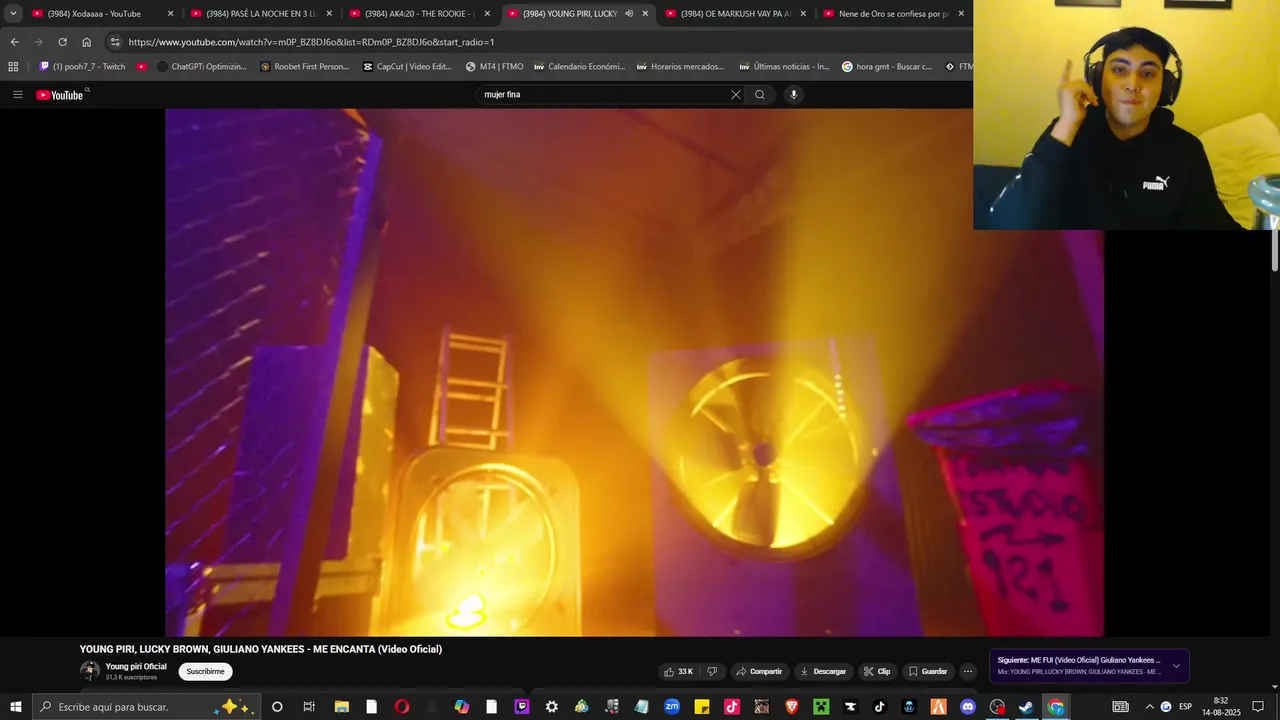Open the page vertical scrollbar thumb
Image resolution: width=1280 pixels, height=720 pixels.
point(1275,251)
